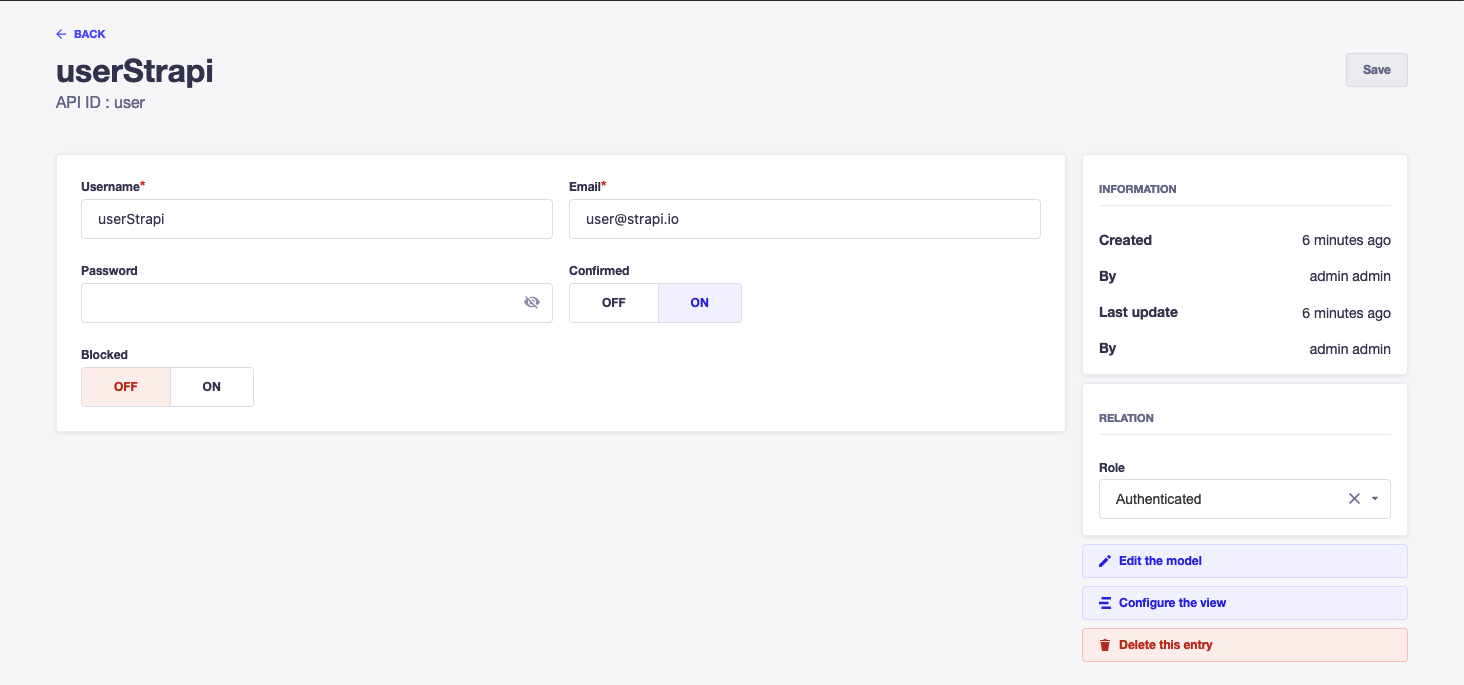The width and height of the screenshot is (1464, 685).
Task: Click the Last update label
Action: tap(1138, 312)
